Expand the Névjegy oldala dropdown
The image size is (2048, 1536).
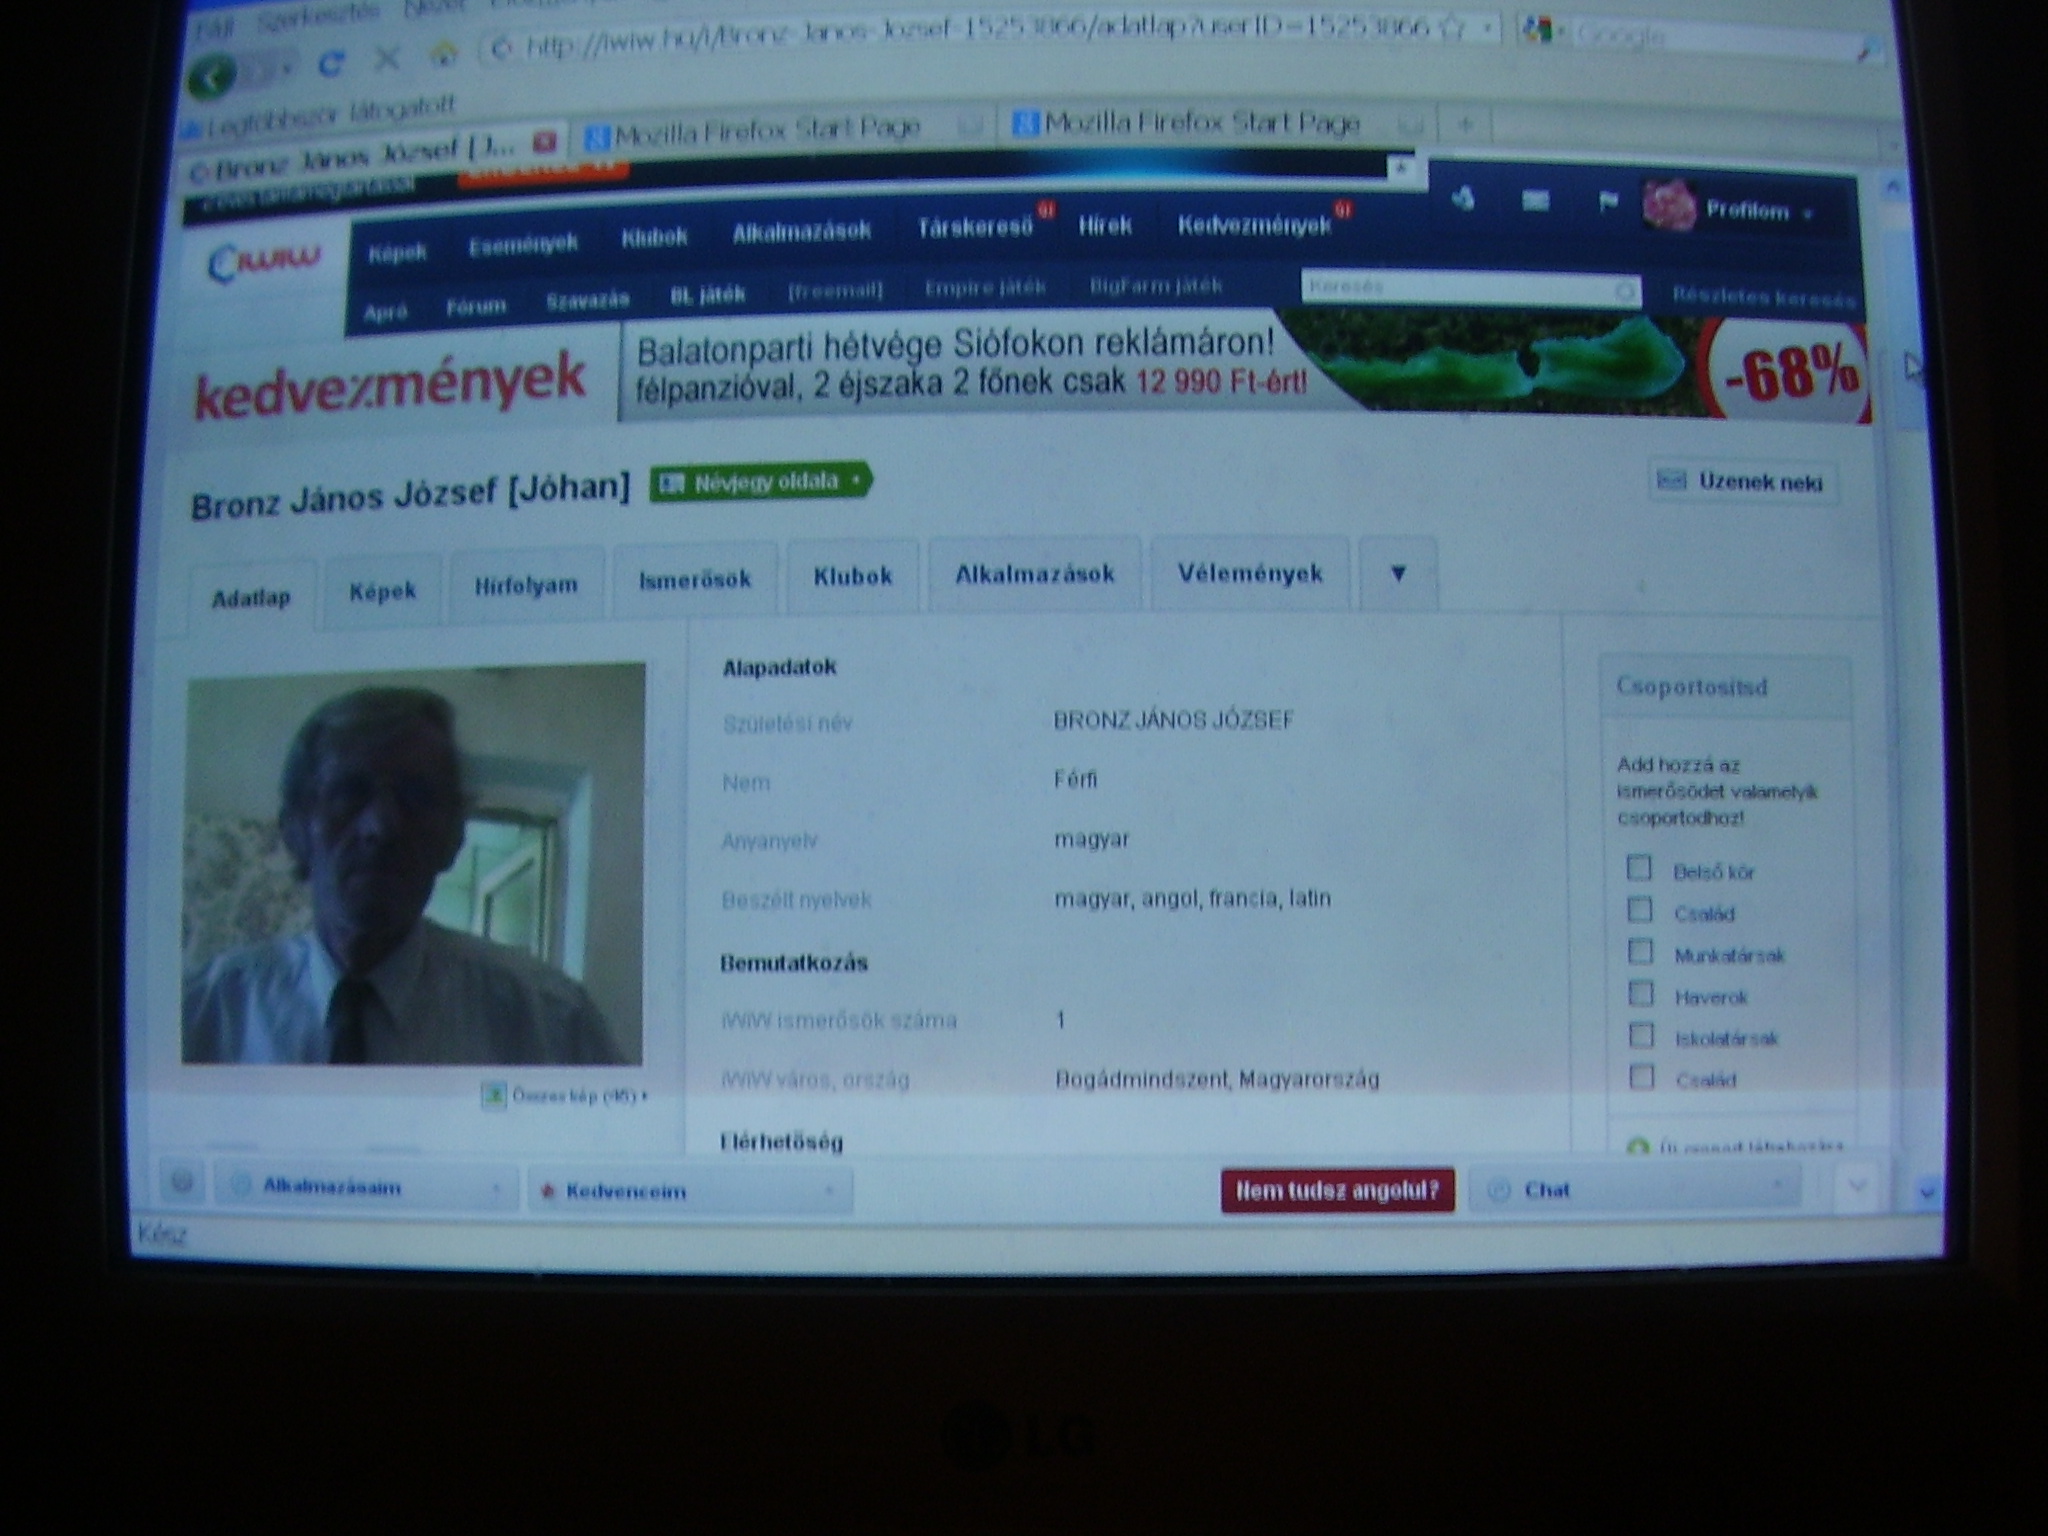pos(760,482)
